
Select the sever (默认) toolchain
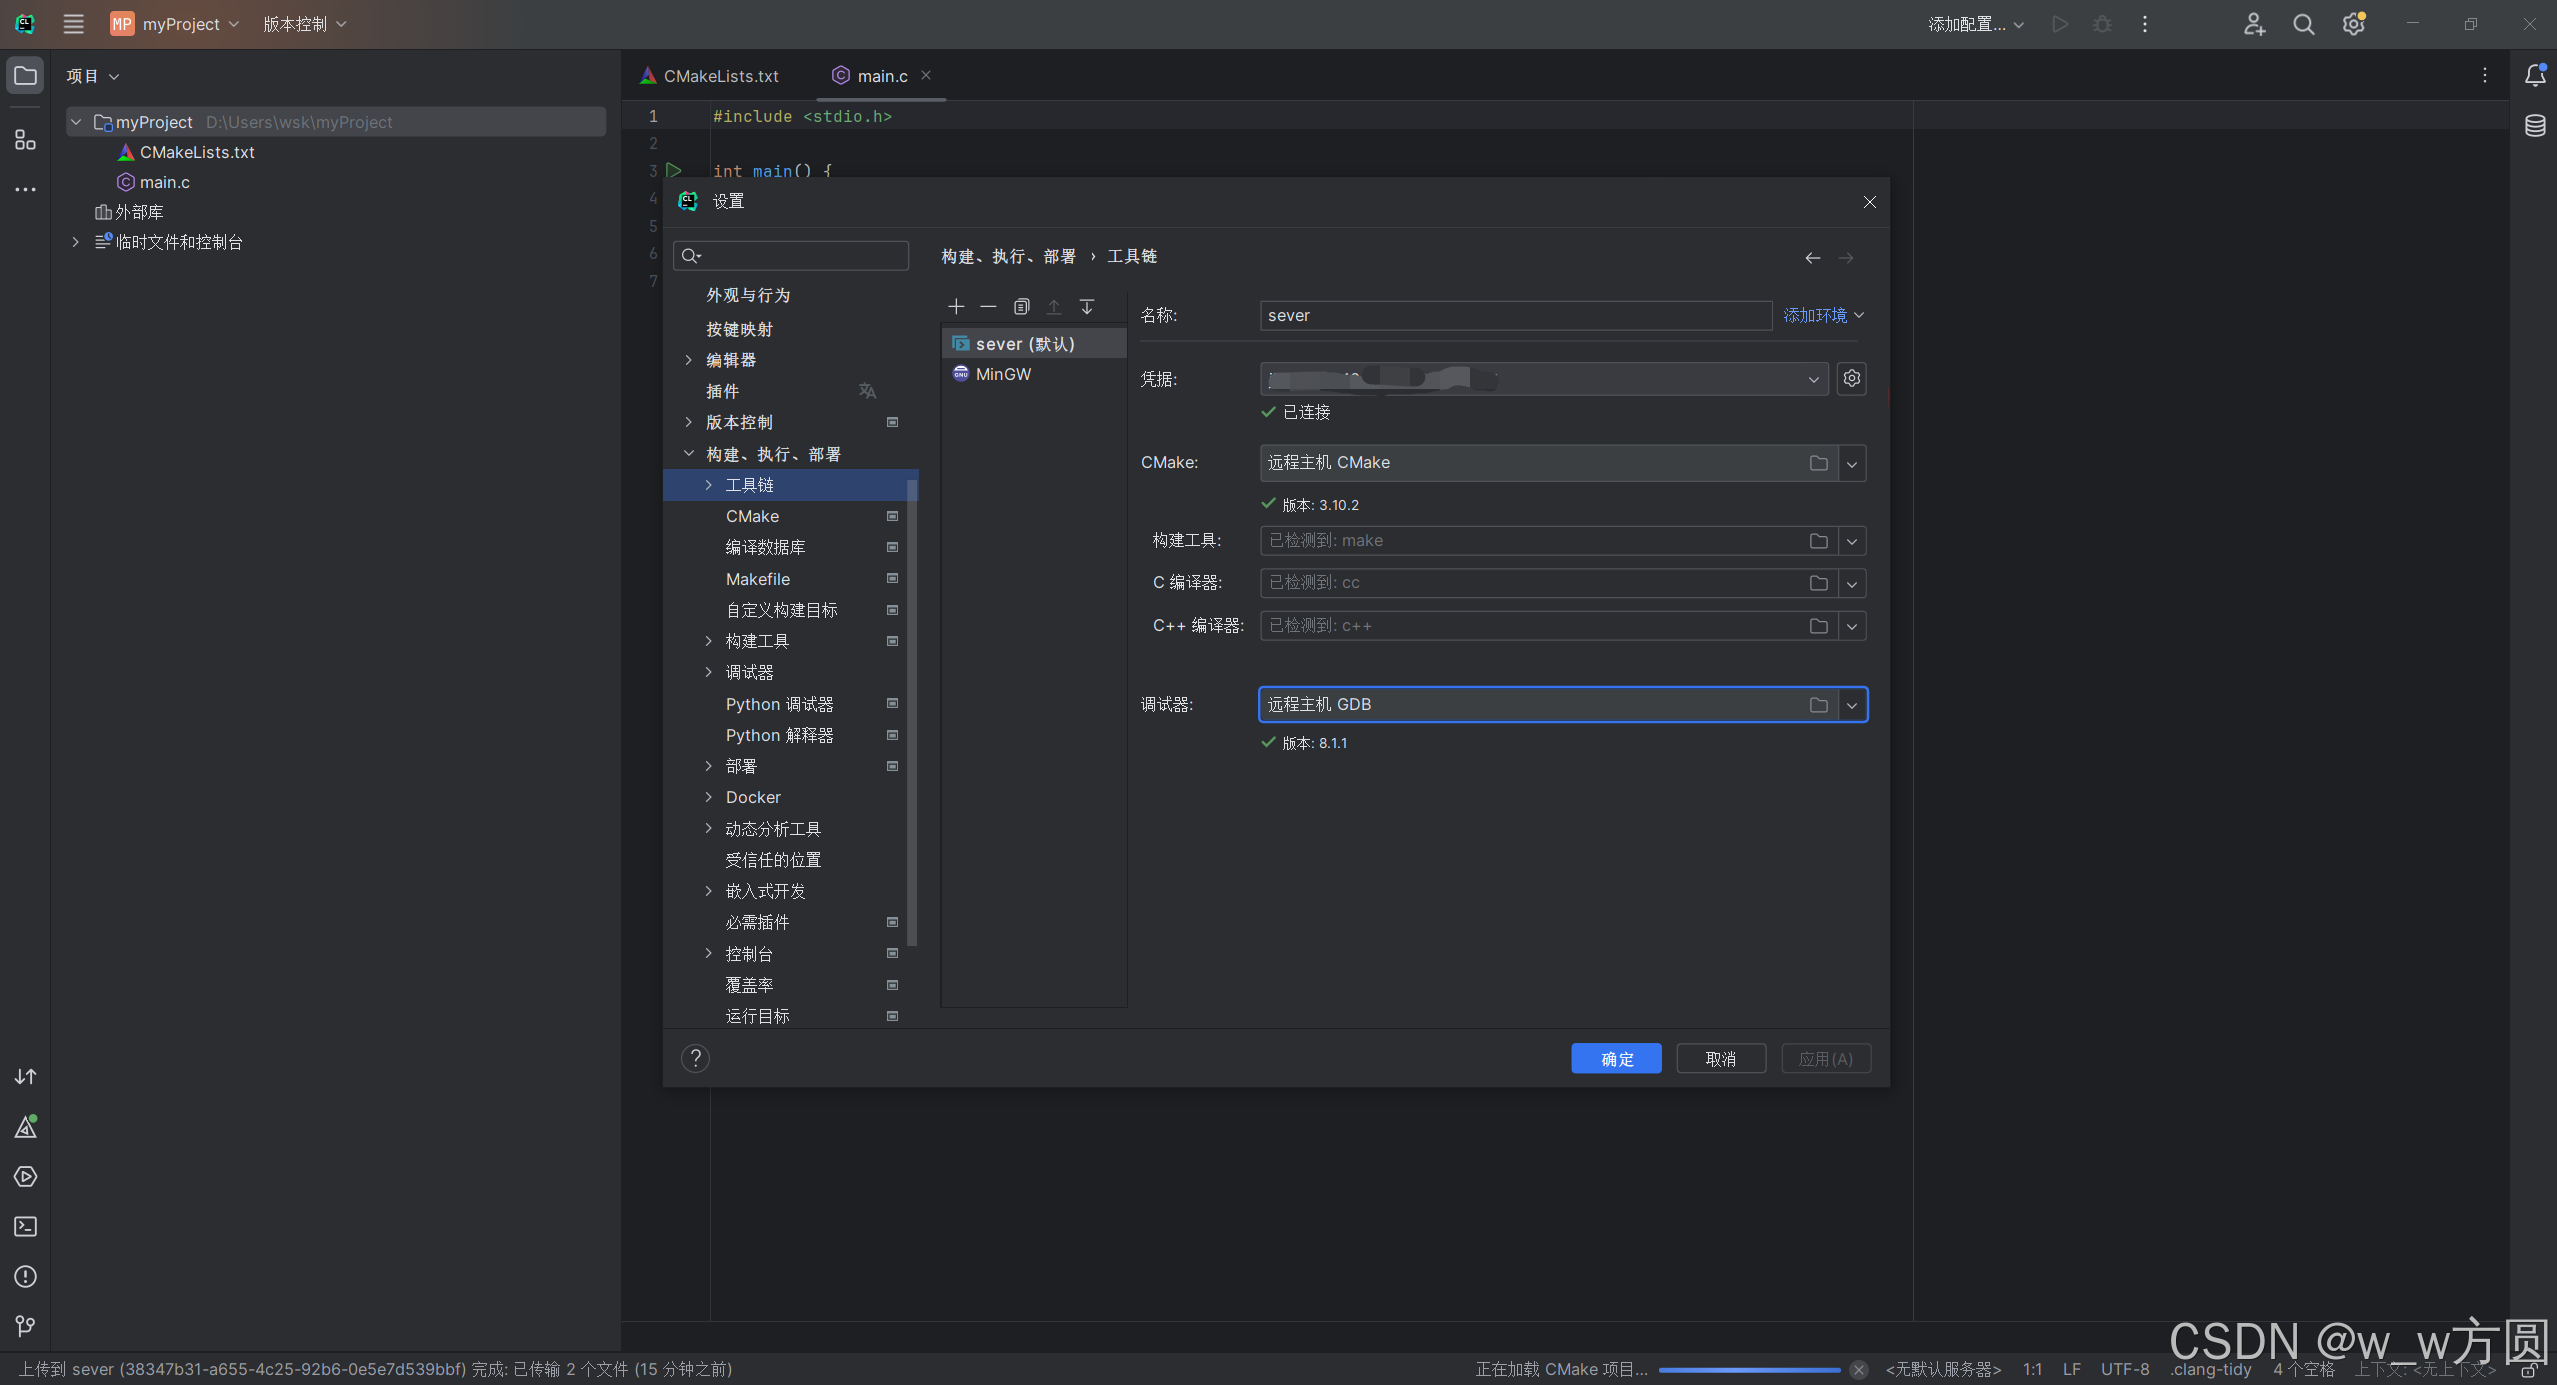[1034, 344]
